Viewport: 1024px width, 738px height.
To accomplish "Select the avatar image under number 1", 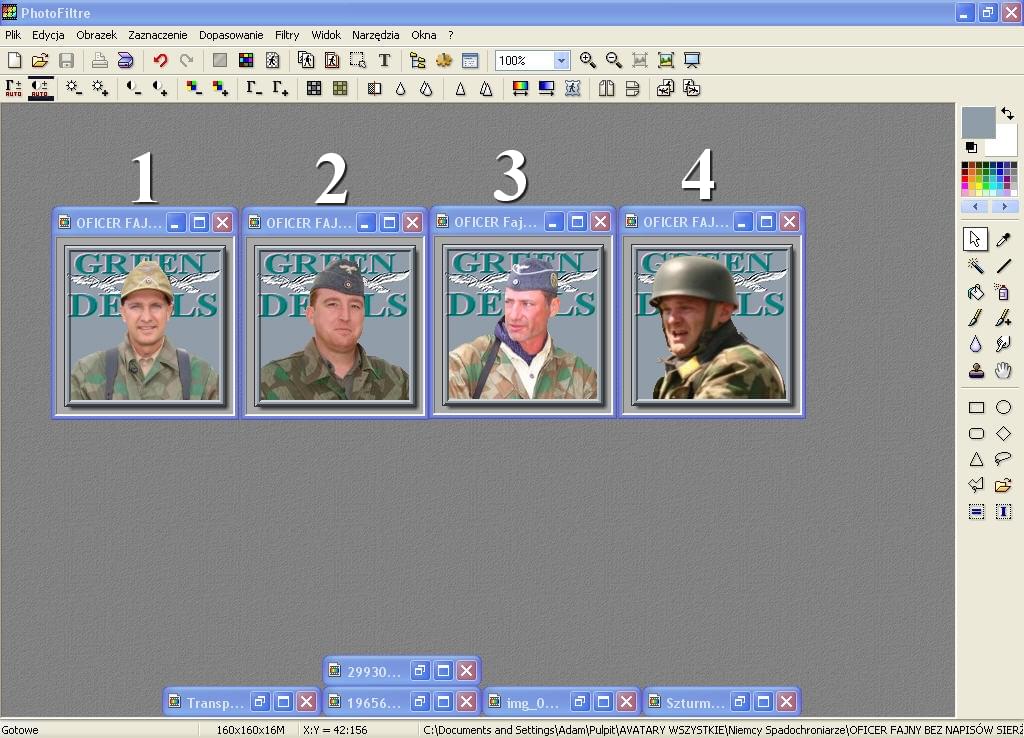I will click(x=145, y=325).
